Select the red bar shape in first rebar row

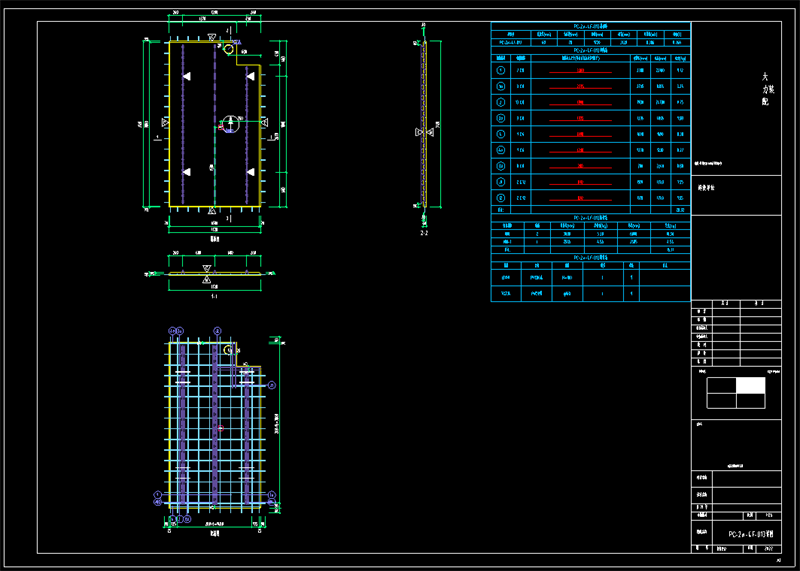pyautogui.click(x=580, y=71)
